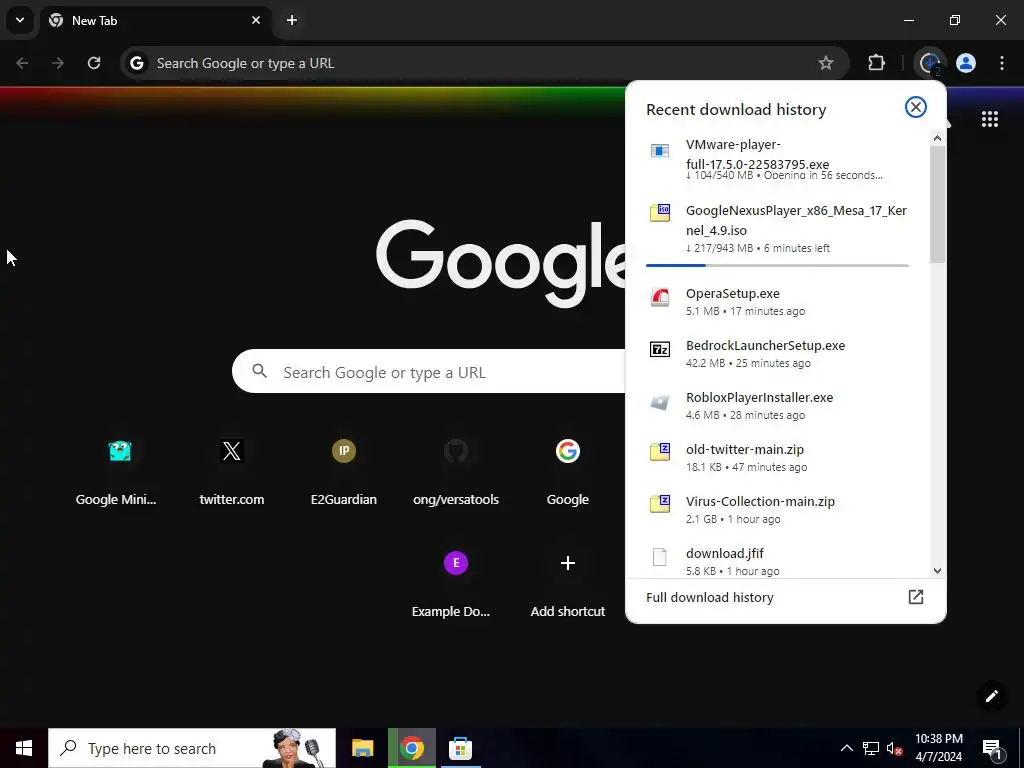Viewport: 1024px width, 768px height.
Task: Show hidden system tray icons
Action: 846,748
